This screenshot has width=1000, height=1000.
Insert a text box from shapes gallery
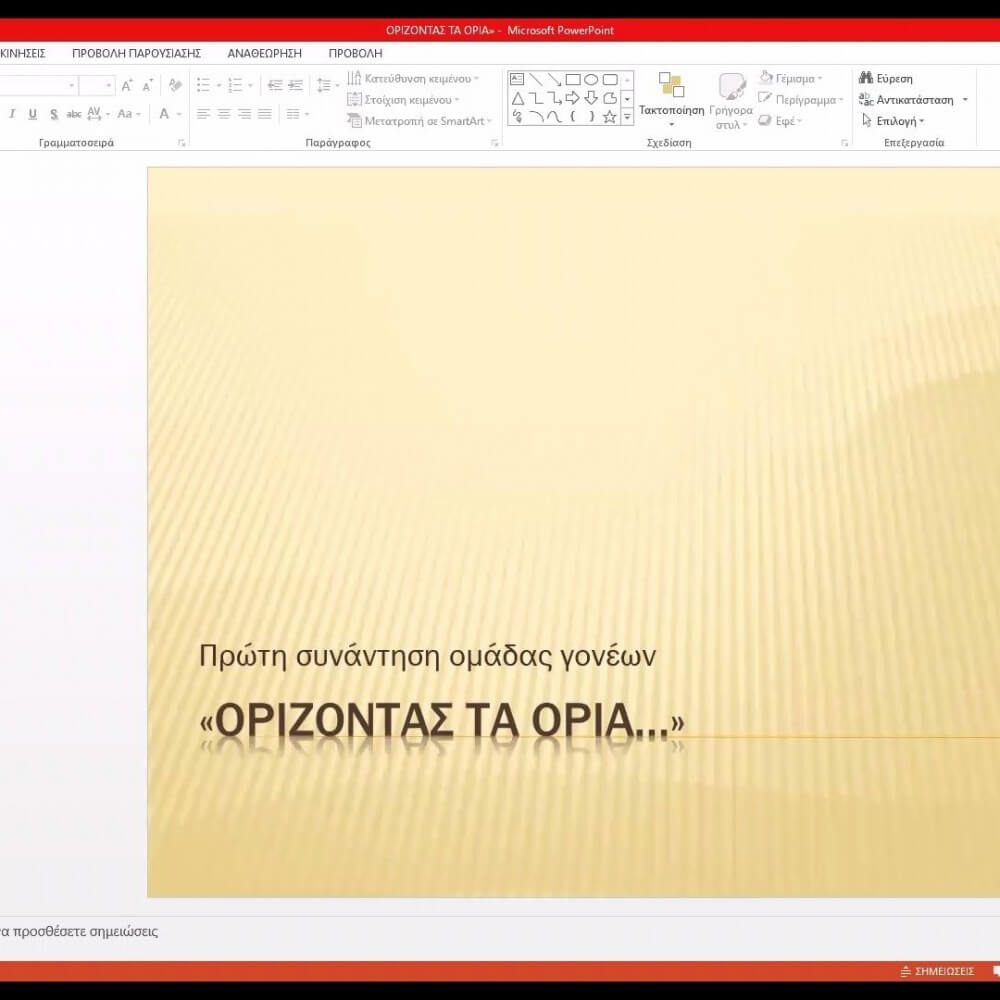[517, 79]
